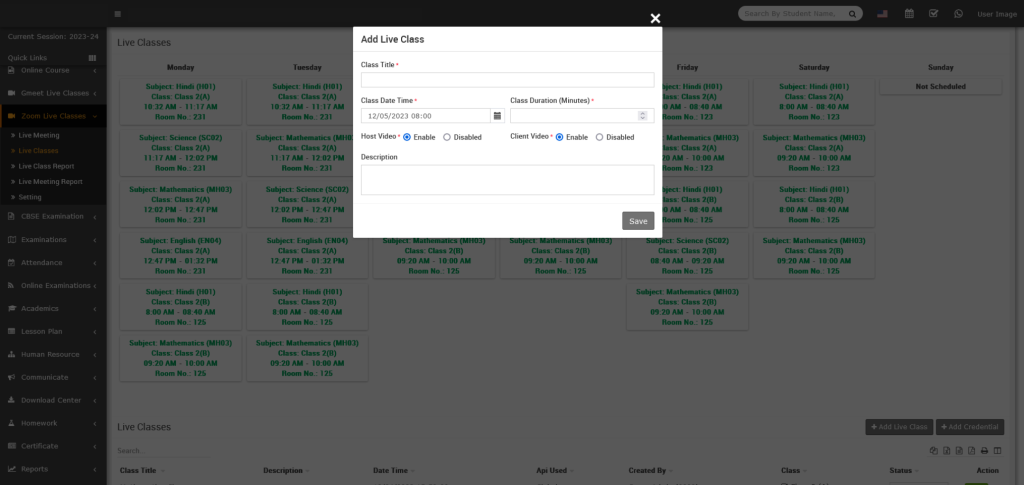Click the US flag language icon
This screenshot has height=485, width=1024.
pos(883,14)
